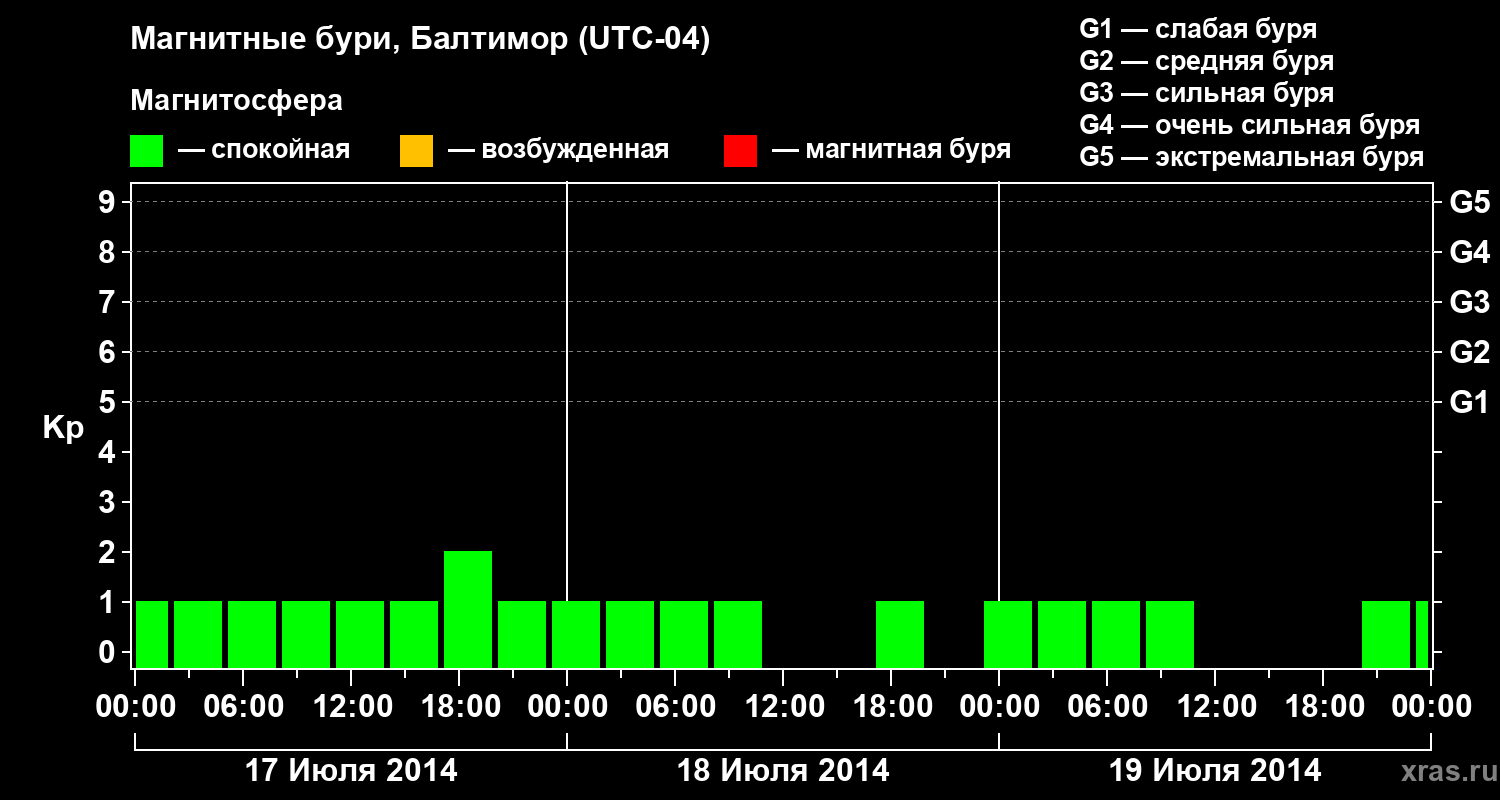The width and height of the screenshot is (1500, 800).
Task: Click the first '00:00' label at the chart start
Action: tap(135, 707)
